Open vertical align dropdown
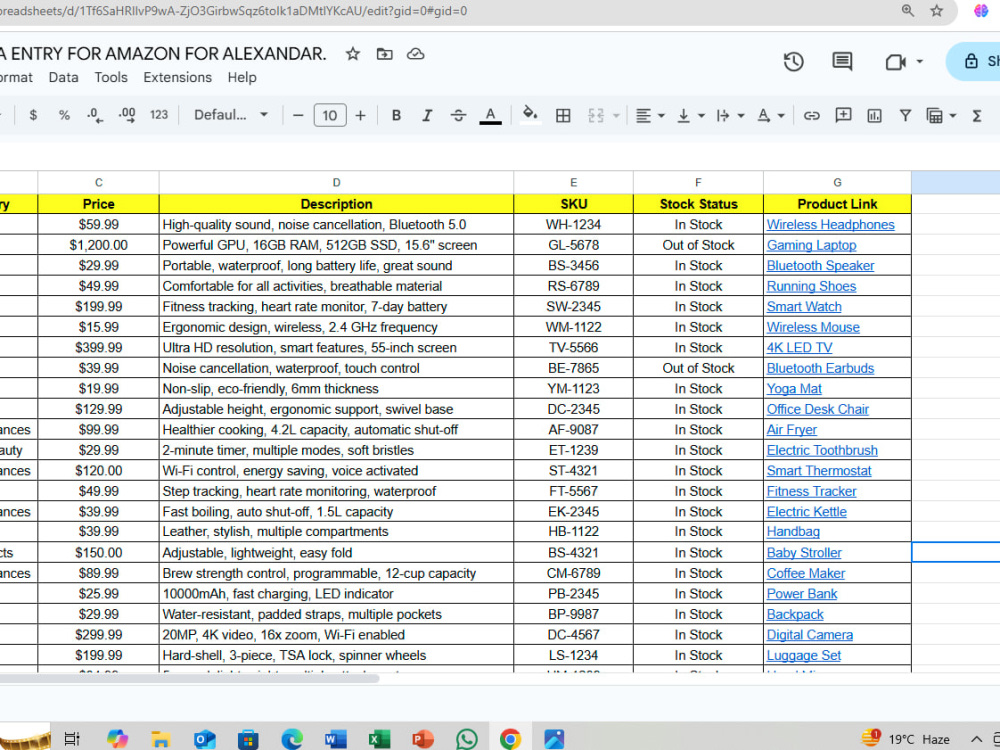 click(691, 115)
